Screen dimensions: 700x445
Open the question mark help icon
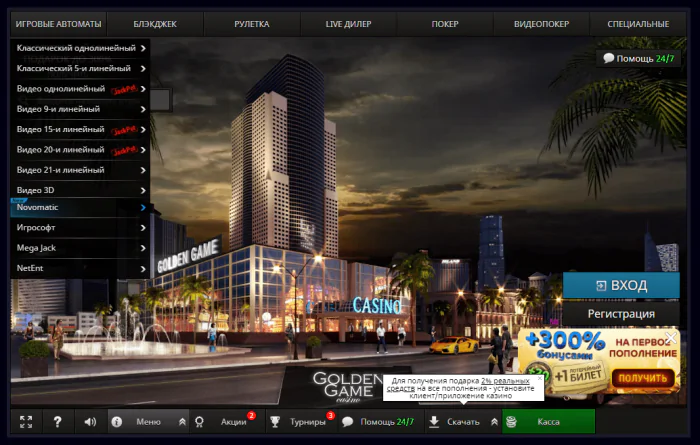click(x=58, y=422)
